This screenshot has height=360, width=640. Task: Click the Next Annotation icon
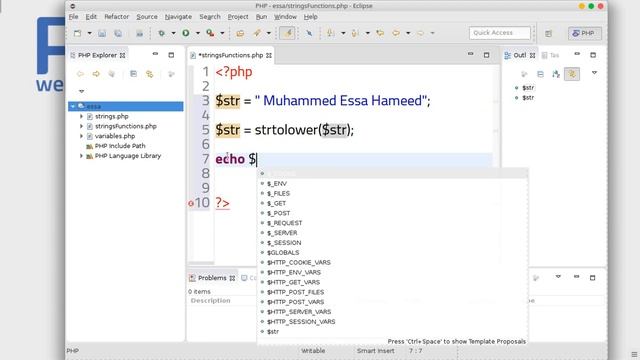coord(331,33)
